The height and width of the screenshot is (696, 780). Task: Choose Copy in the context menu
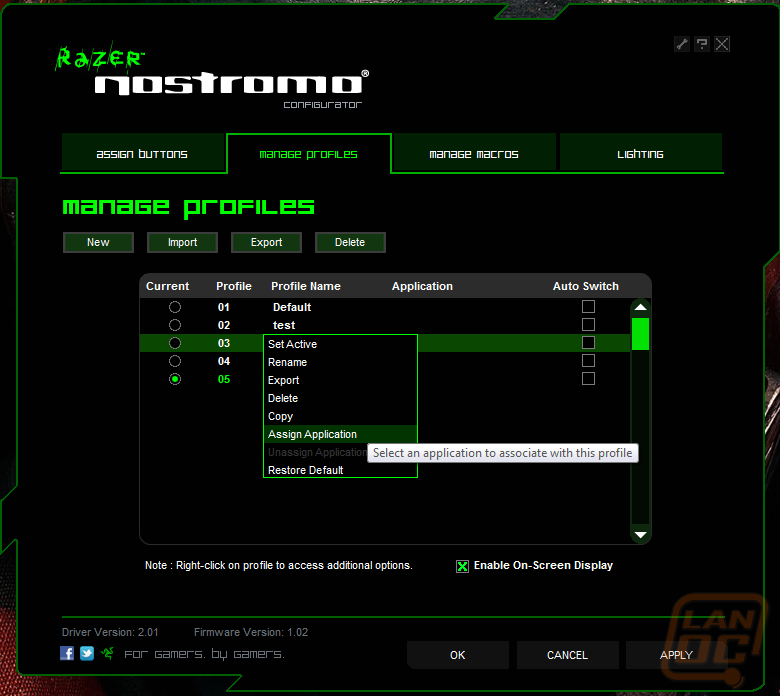(x=340, y=416)
